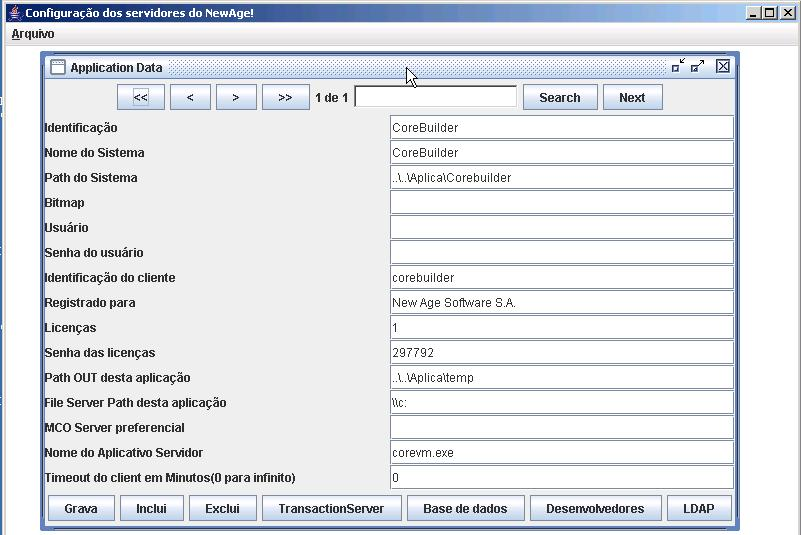Iconify the Application Data internal frame
The image size is (801, 535).
coord(678,66)
